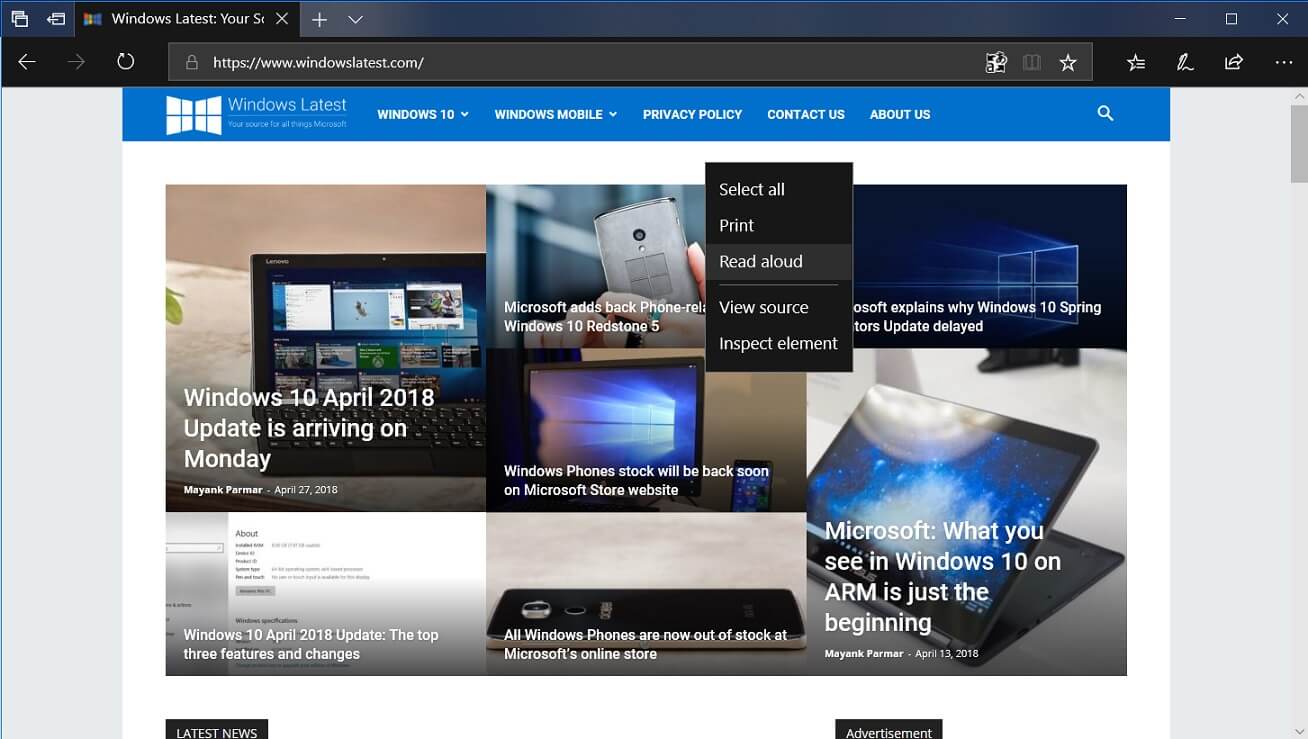The image size is (1308, 739).
Task: Click the extension icon in address bar
Action: tap(996, 62)
